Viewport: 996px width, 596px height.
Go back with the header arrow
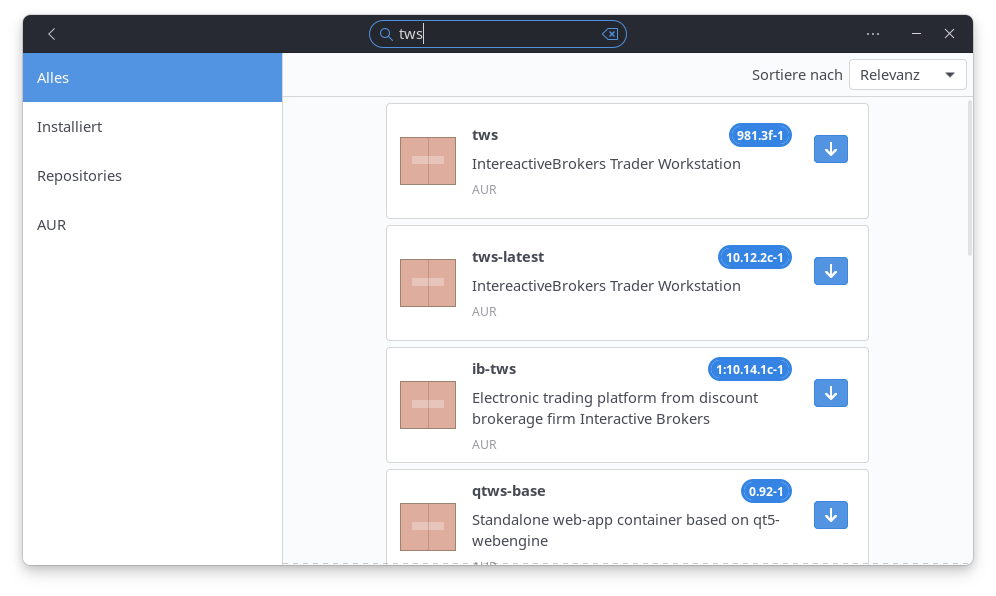(52, 34)
